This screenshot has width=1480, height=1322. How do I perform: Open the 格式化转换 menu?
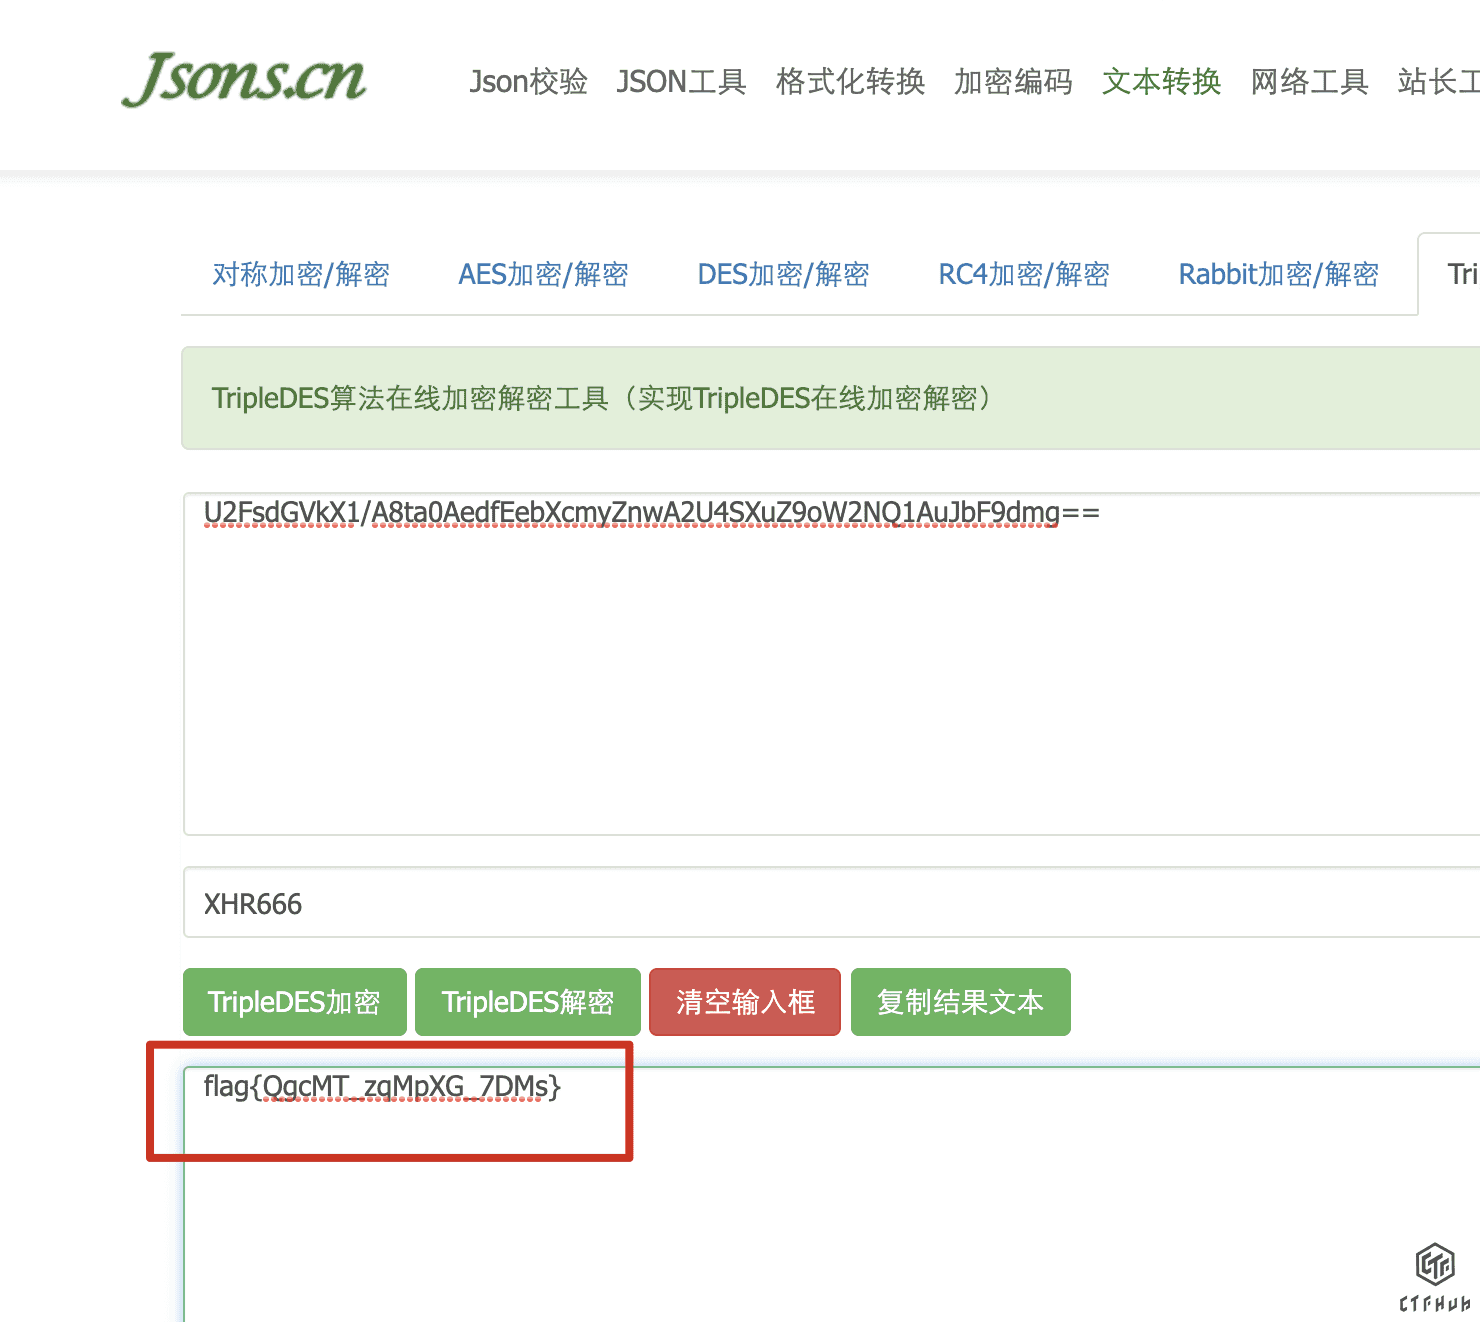click(850, 81)
